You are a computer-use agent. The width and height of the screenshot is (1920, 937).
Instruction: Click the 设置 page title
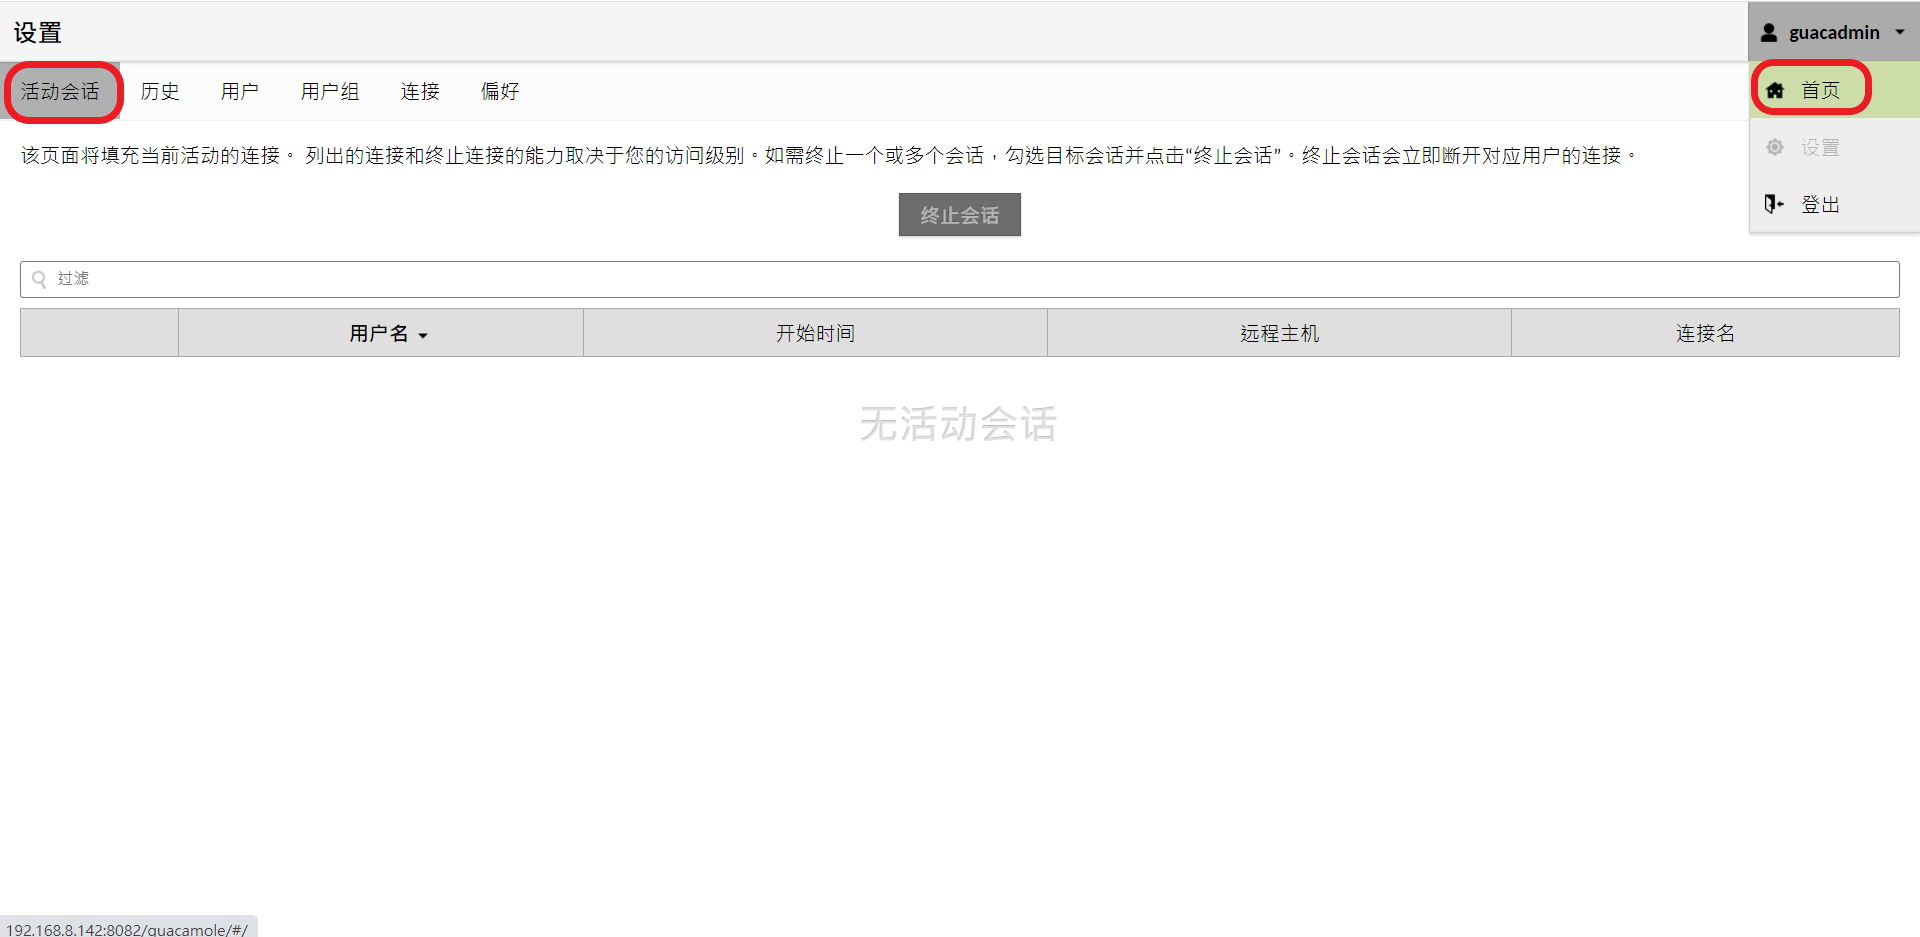click(38, 33)
